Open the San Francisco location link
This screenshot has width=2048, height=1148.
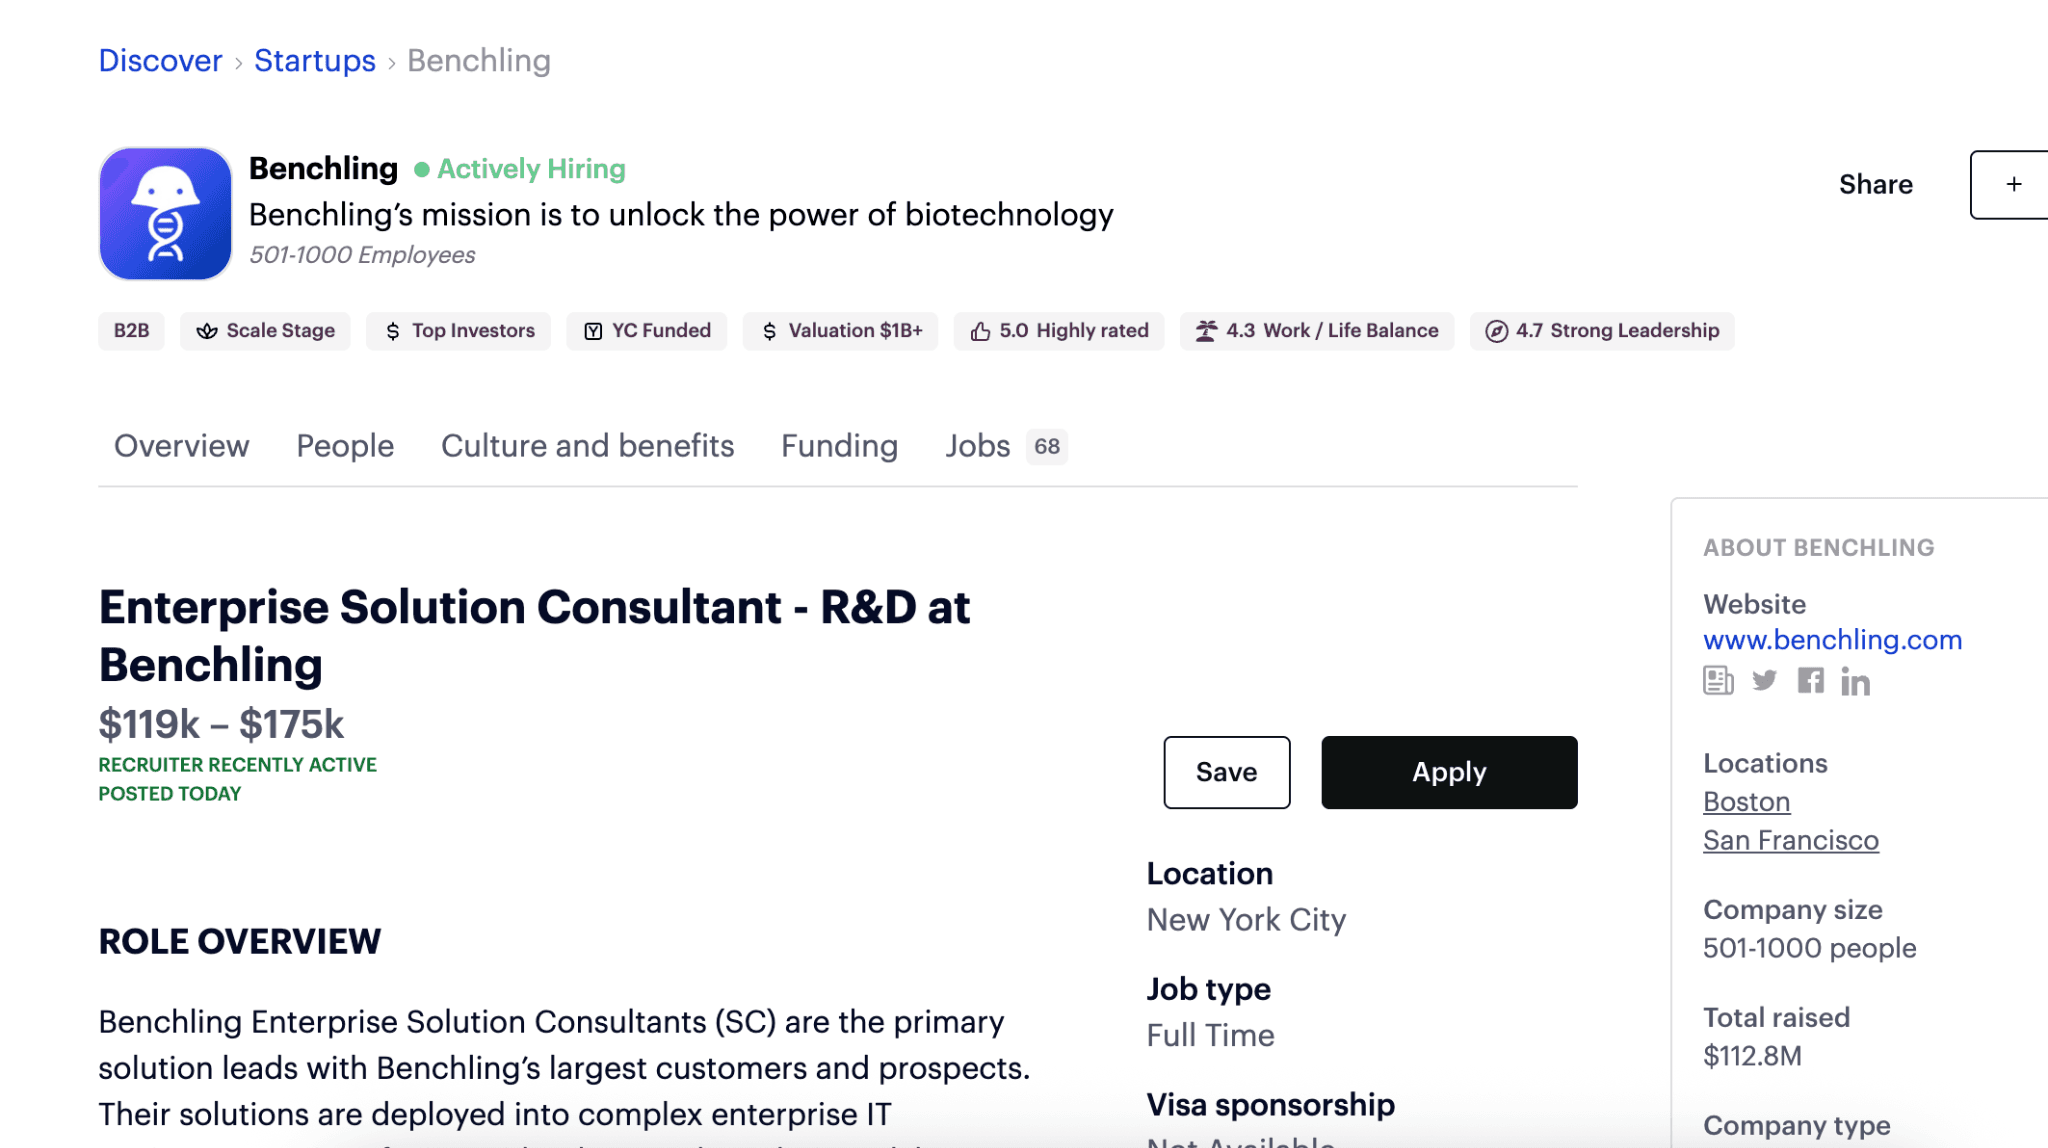coord(1790,841)
